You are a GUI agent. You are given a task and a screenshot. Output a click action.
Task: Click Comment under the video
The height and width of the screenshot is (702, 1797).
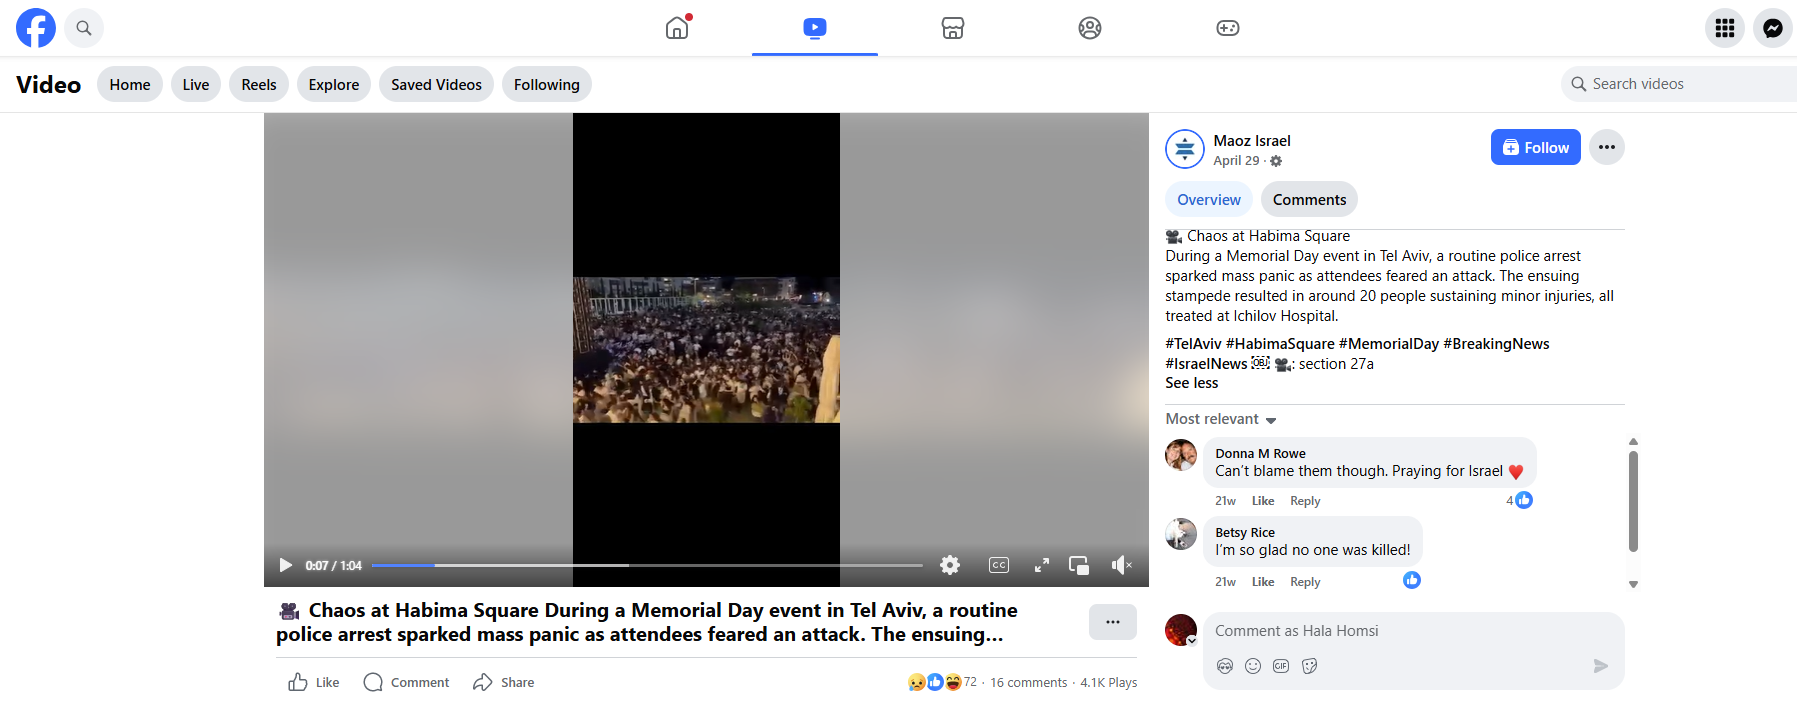point(406,682)
